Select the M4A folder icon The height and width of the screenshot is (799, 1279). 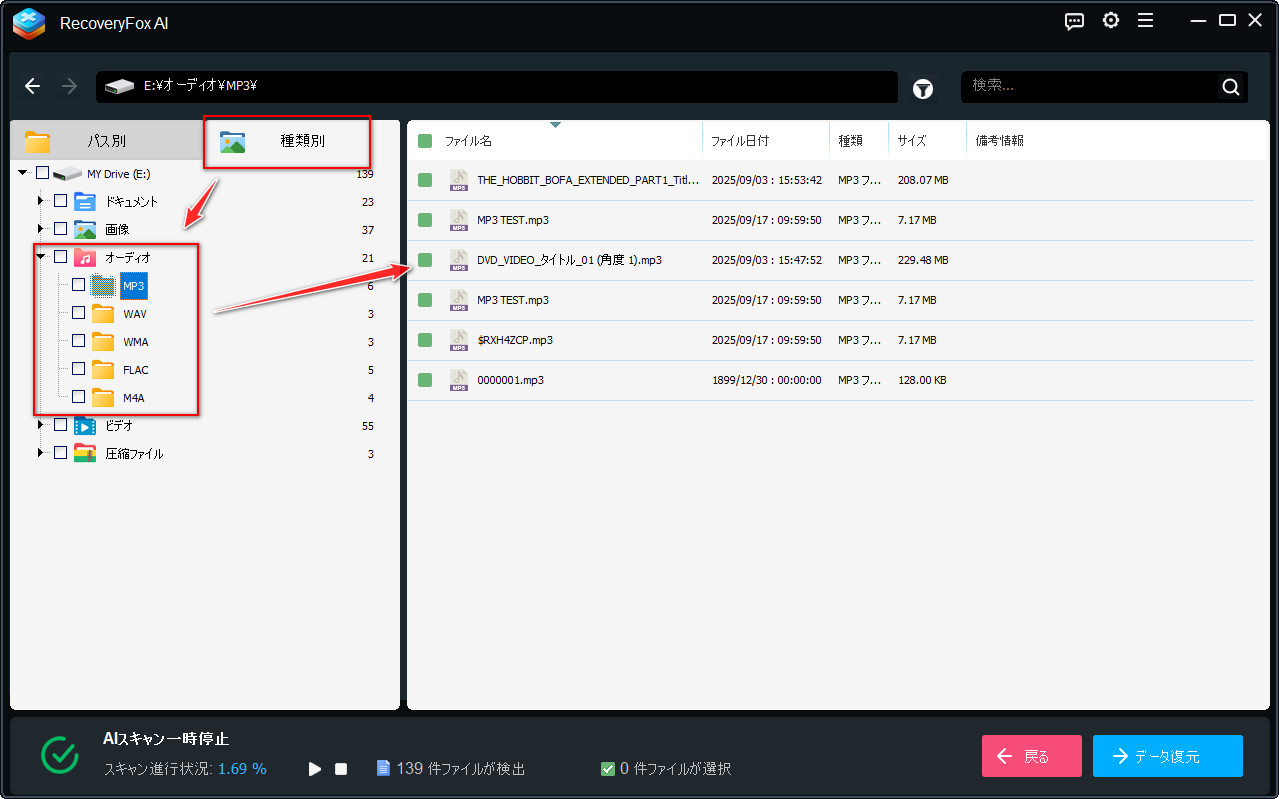pyautogui.click(x=103, y=397)
